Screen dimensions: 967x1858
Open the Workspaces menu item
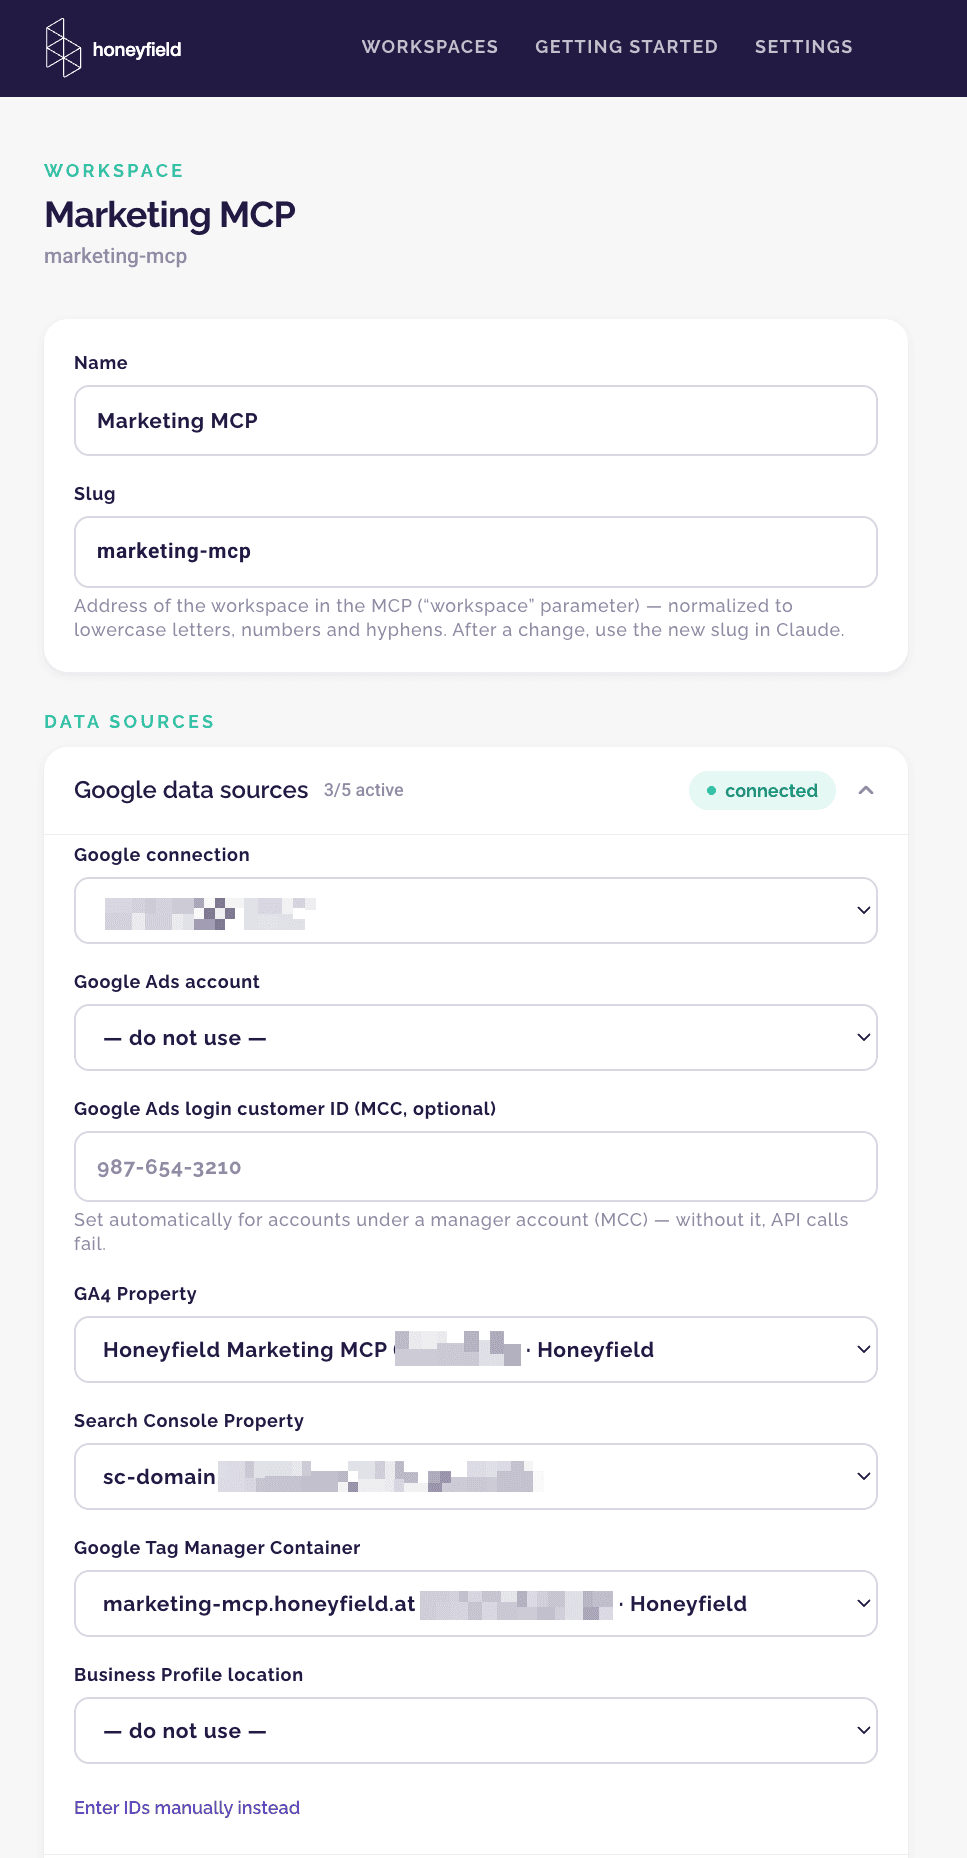(x=430, y=47)
